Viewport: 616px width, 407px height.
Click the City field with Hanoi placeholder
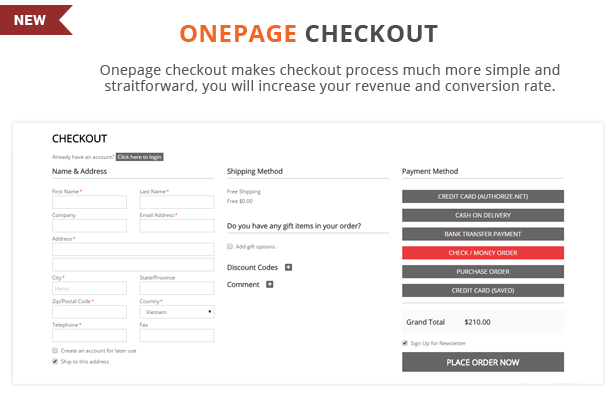pyautogui.click(x=89, y=288)
